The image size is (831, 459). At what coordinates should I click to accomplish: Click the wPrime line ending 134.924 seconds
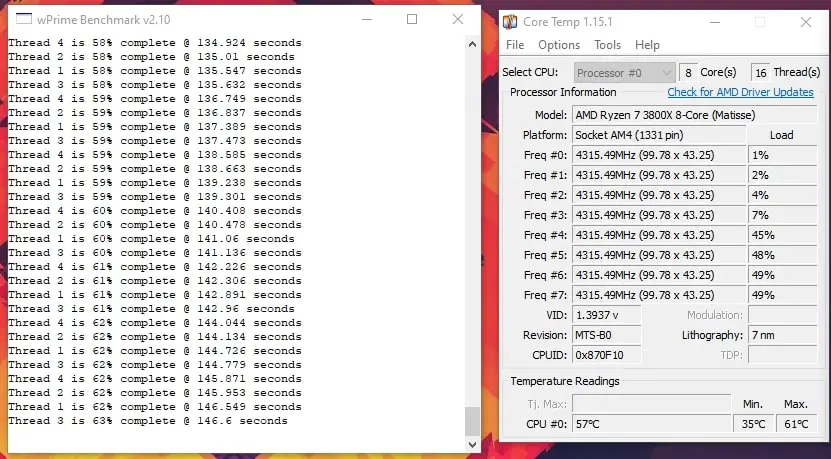coord(155,43)
